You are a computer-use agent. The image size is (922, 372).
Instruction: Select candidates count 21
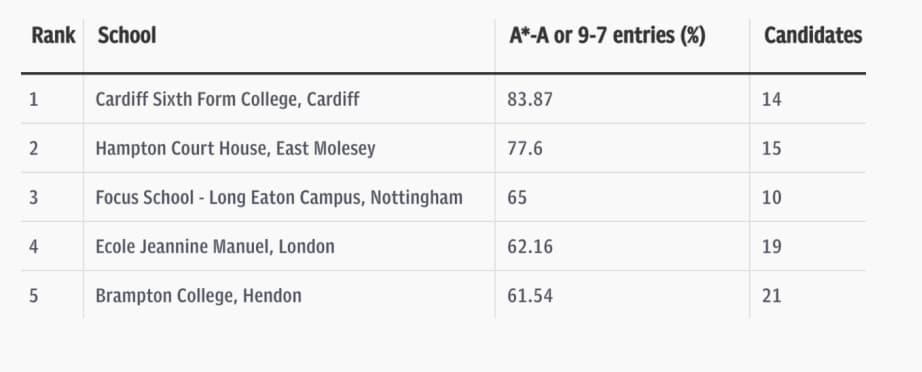pyautogui.click(x=771, y=296)
